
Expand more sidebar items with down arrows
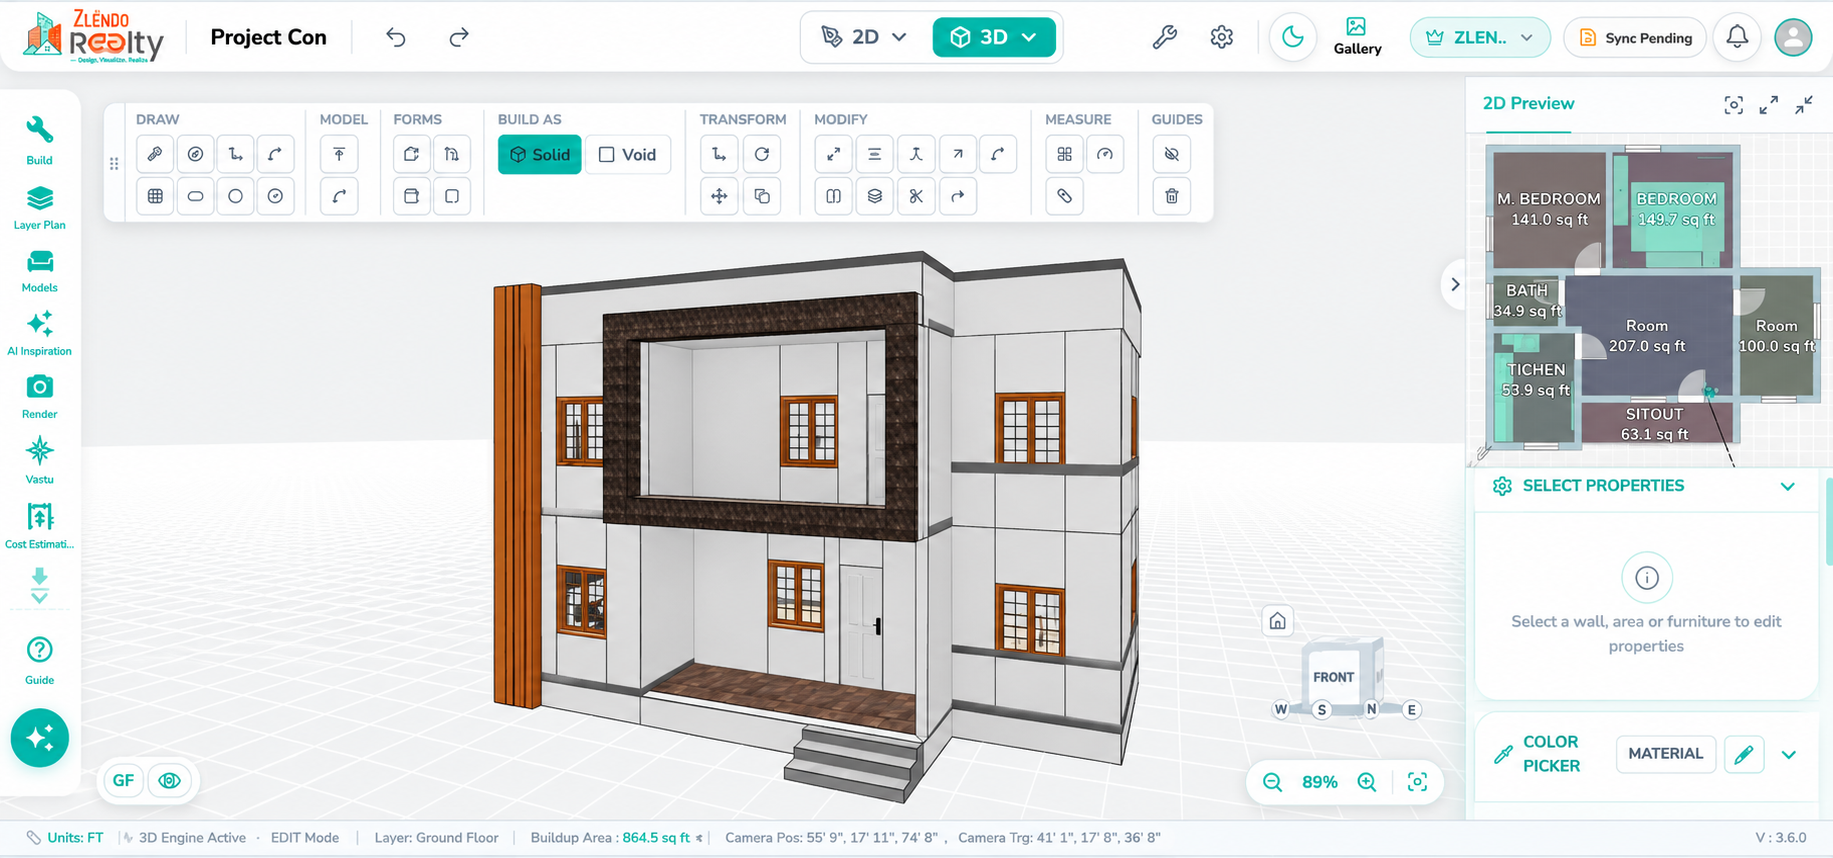(x=39, y=586)
